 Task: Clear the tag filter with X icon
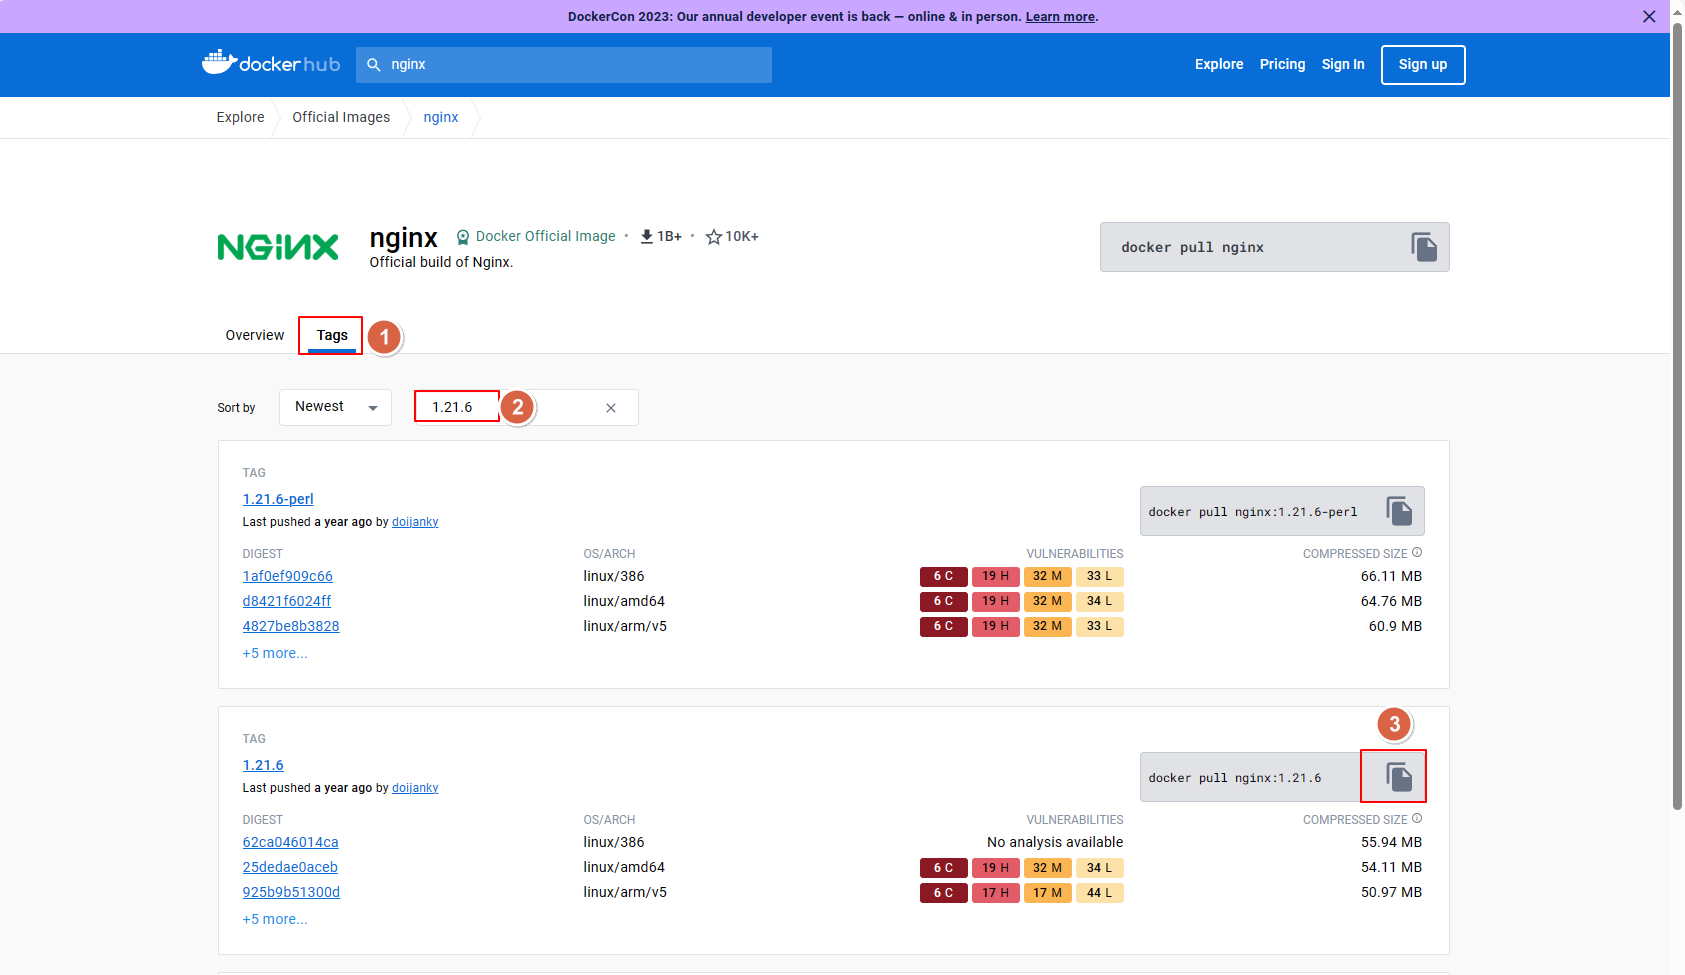(611, 408)
